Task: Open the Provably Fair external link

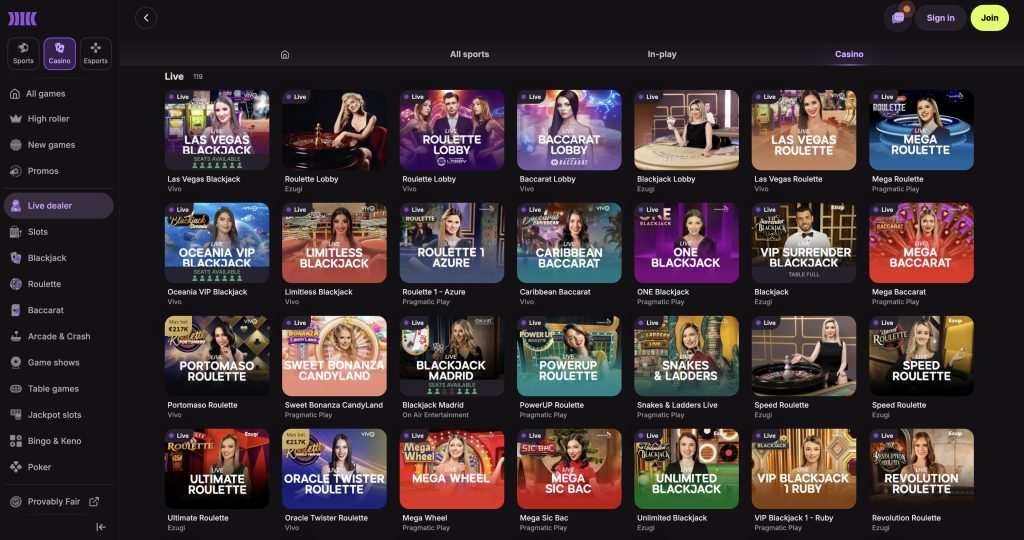Action: pyautogui.click(x=55, y=501)
